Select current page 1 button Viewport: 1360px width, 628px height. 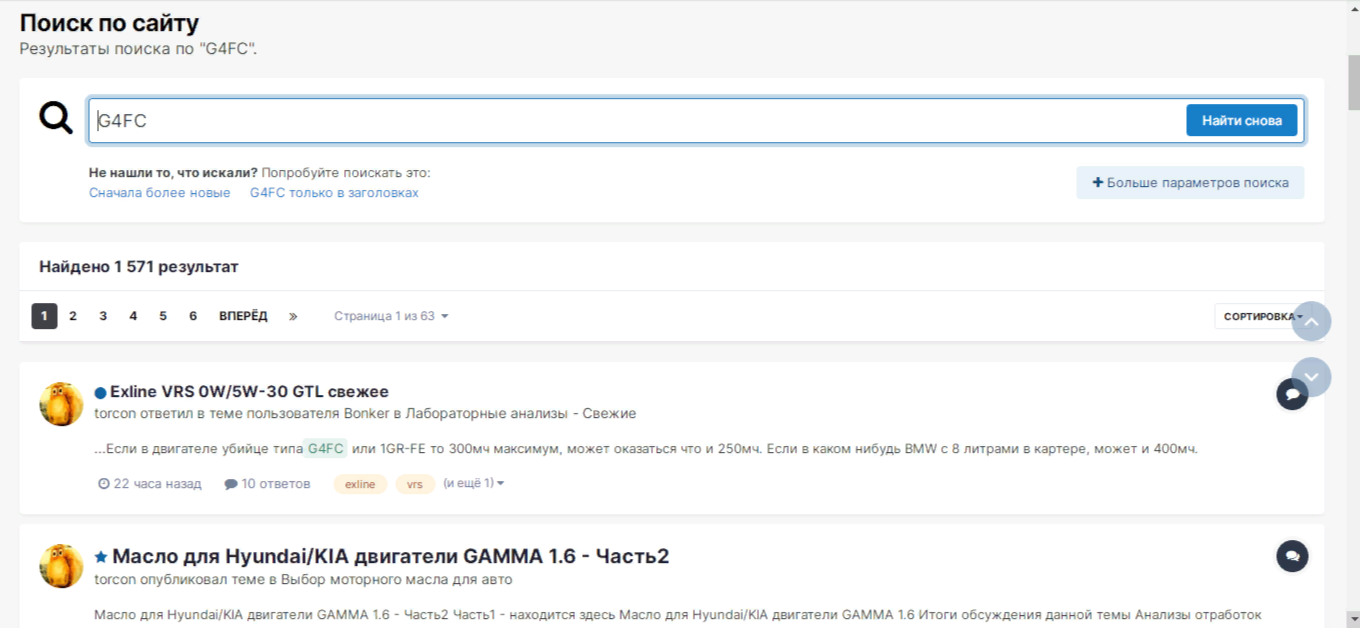[44, 316]
